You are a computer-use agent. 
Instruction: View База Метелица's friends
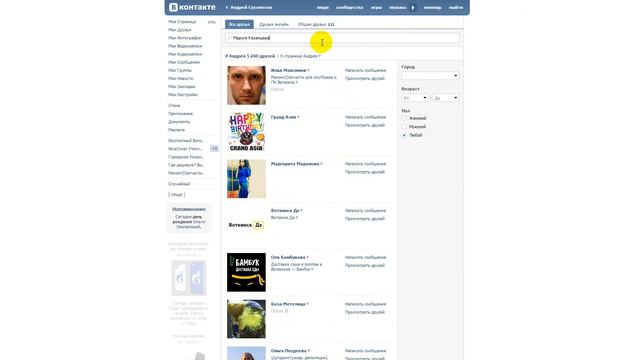pos(364,312)
